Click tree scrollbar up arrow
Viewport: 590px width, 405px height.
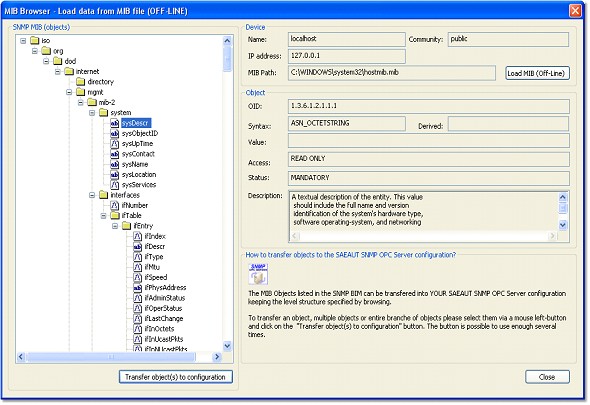click(x=227, y=41)
